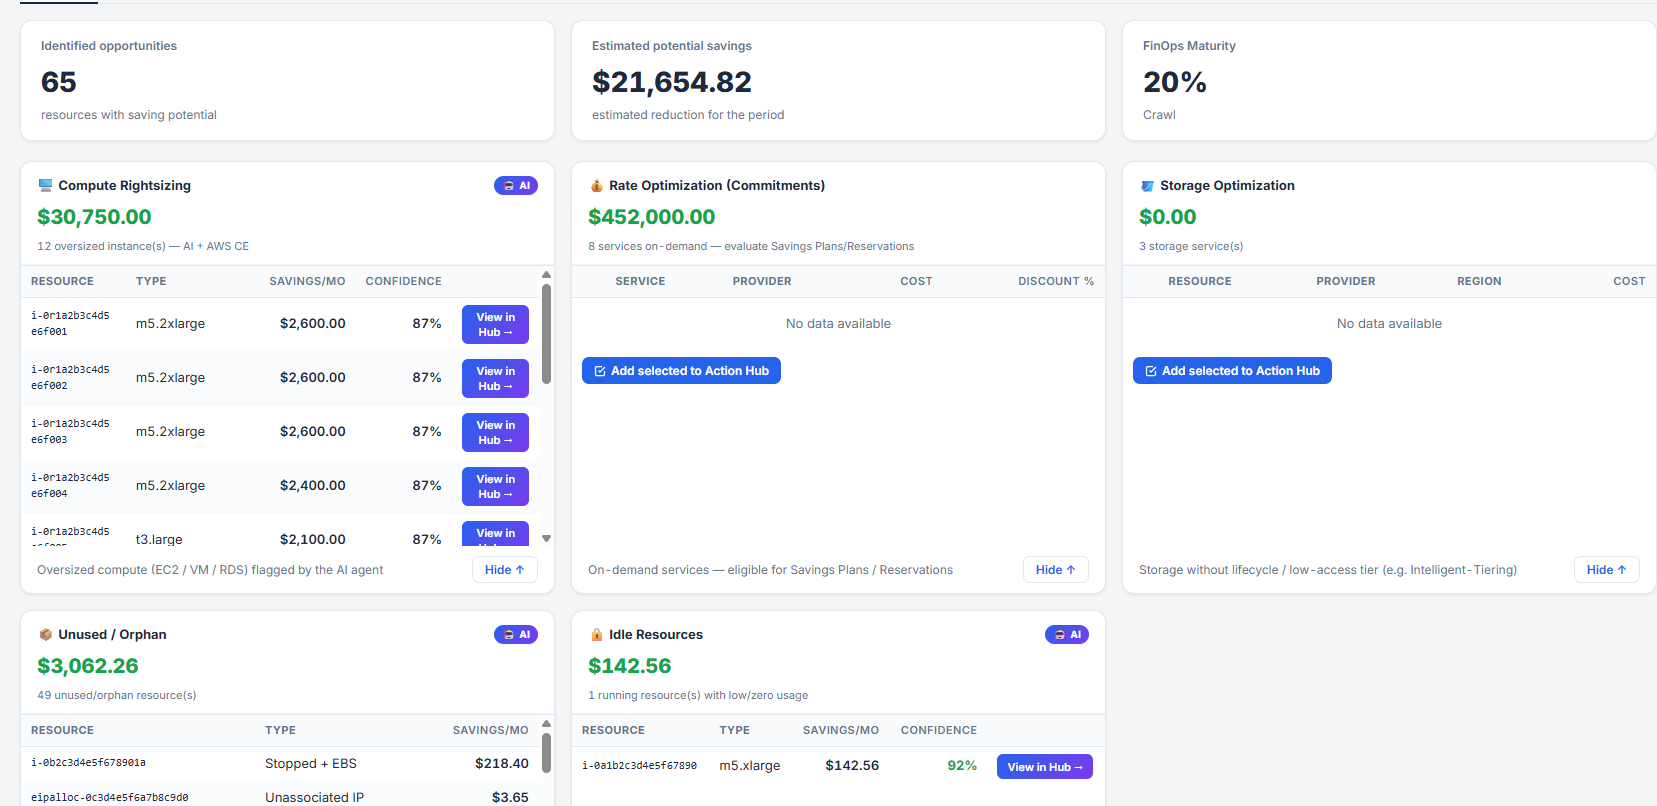Click the REGION column header in Storage

(x=1479, y=281)
